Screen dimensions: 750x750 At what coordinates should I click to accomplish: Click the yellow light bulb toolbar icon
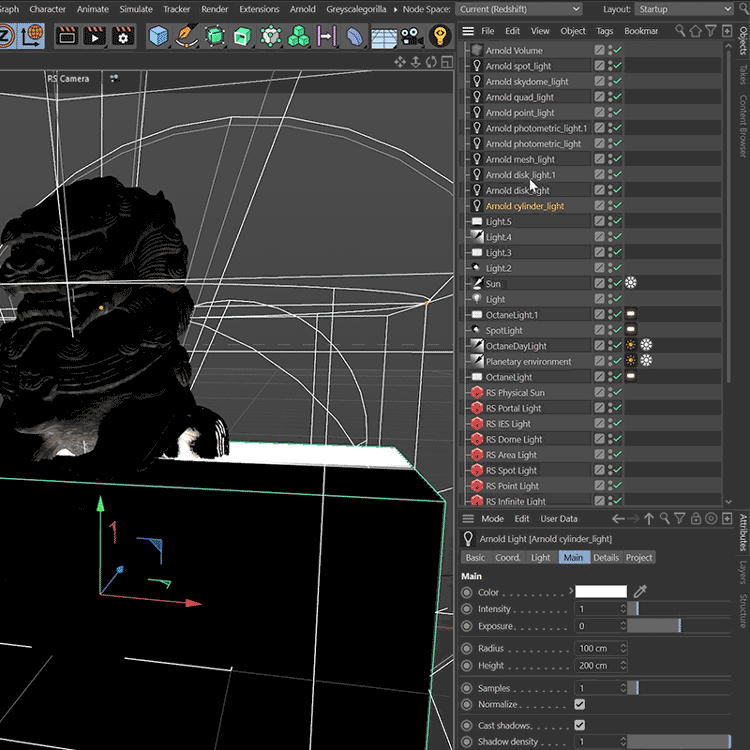[x=439, y=37]
